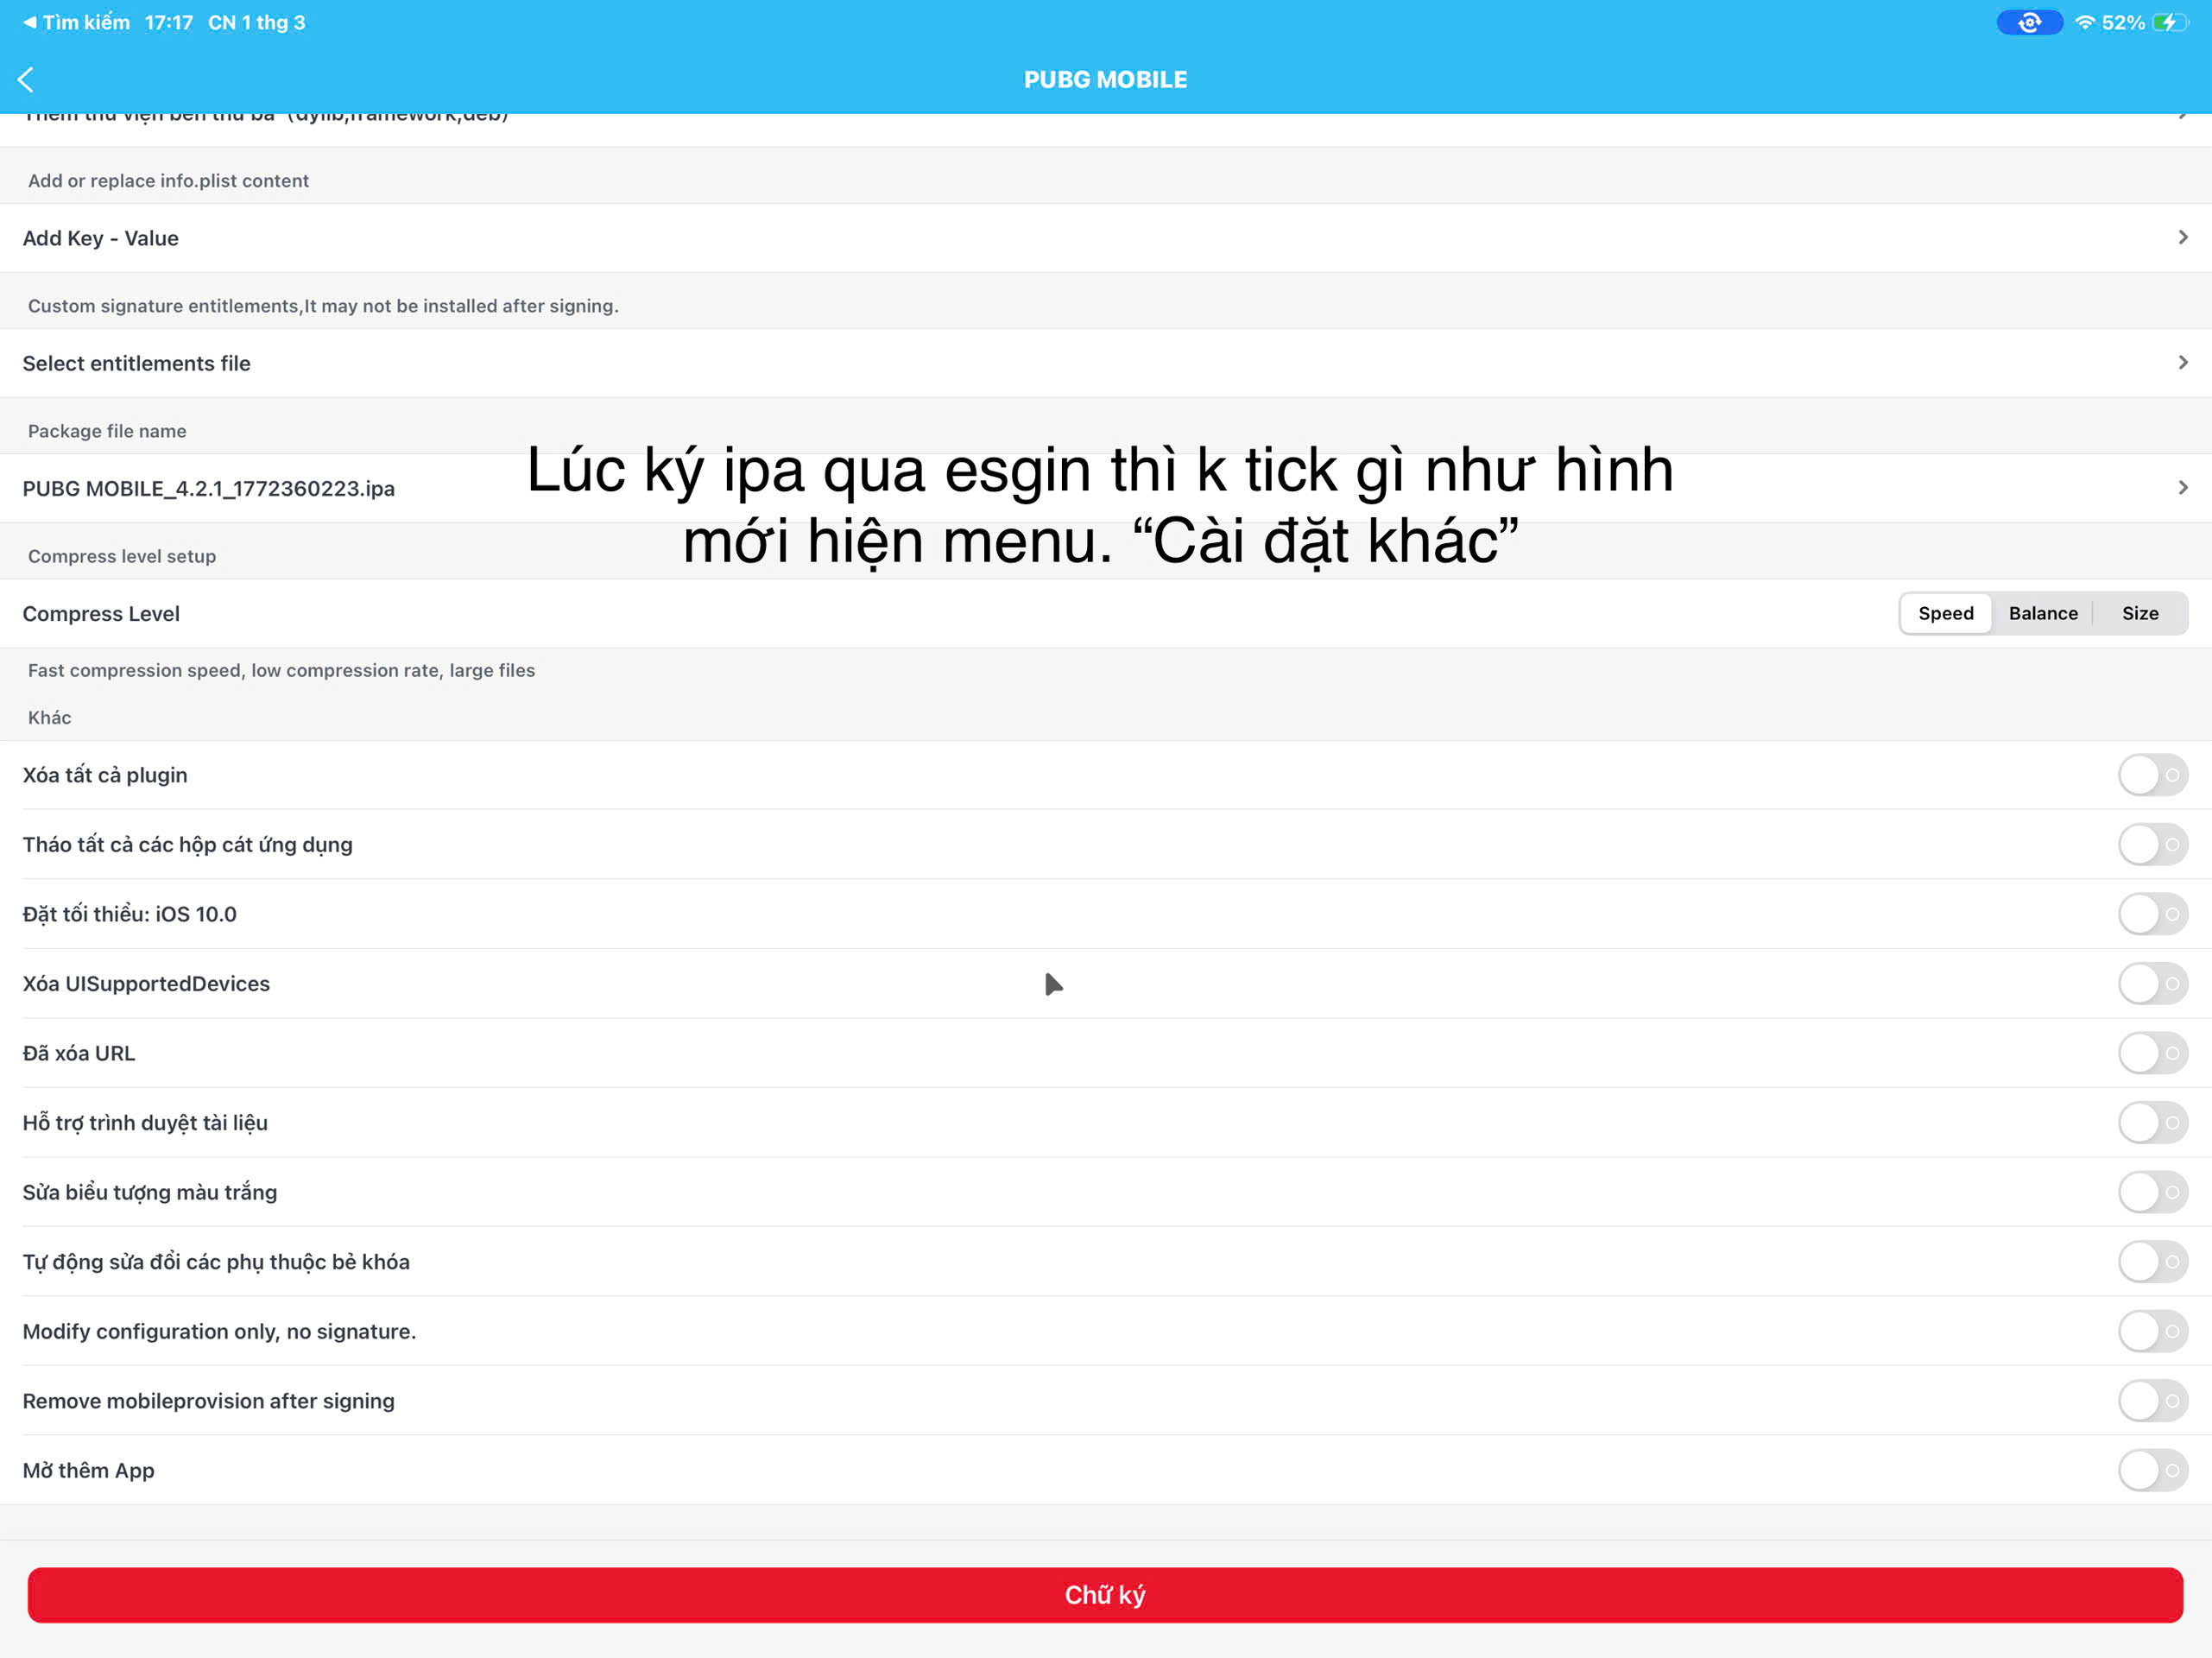
Task: Tap the battery charging icon
Action: 2168,23
